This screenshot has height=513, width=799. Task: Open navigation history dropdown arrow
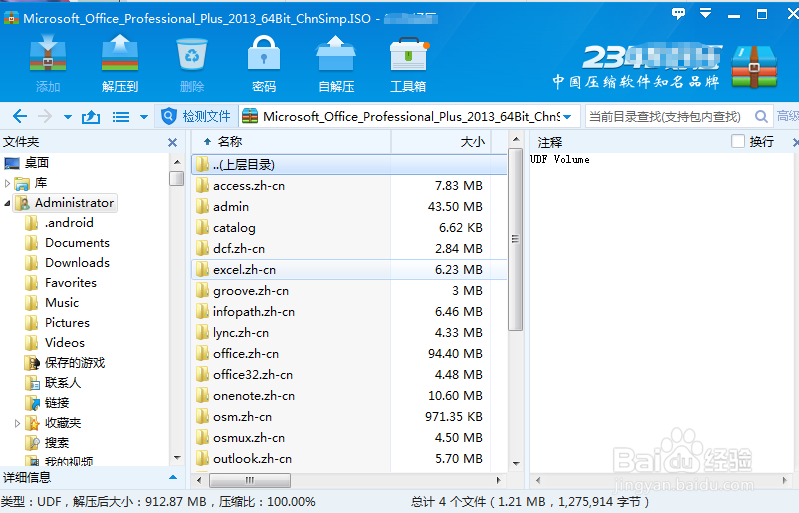pyautogui.click(x=68, y=117)
